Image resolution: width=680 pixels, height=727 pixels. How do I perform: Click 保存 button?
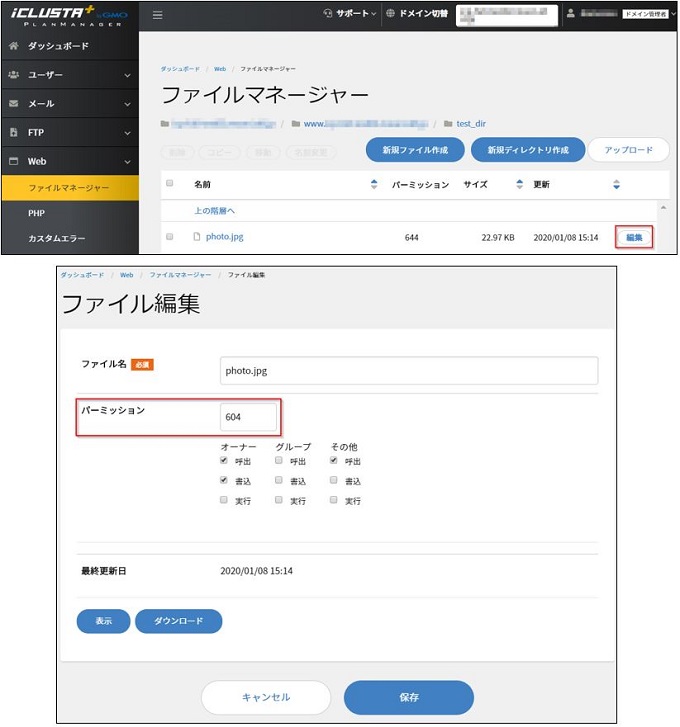[409, 697]
